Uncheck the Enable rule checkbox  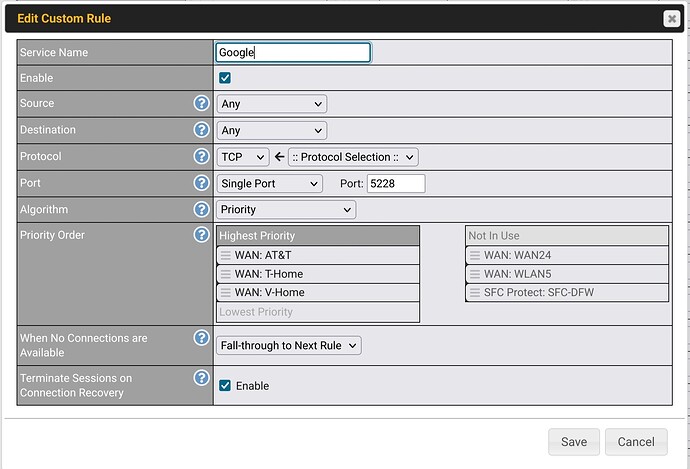pyautogui.click(x=225, y=78)
